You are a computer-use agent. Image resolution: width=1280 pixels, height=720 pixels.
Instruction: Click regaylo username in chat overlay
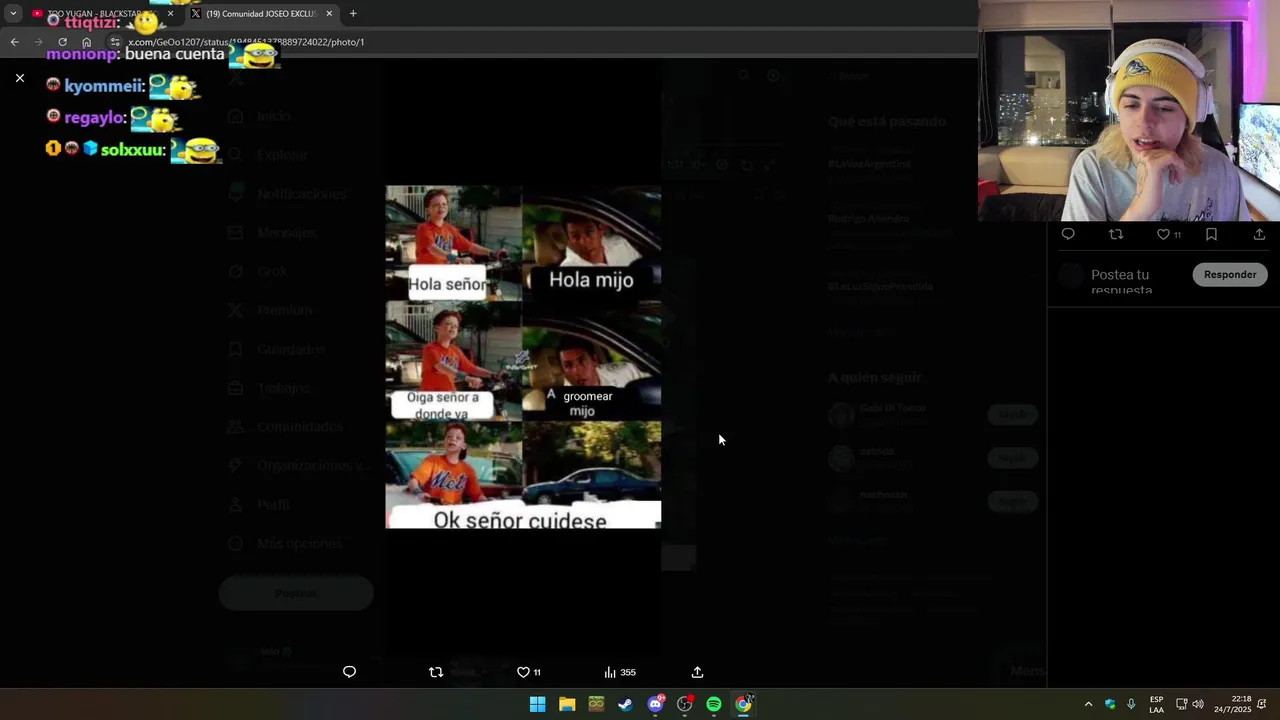(x=95, y=118)
